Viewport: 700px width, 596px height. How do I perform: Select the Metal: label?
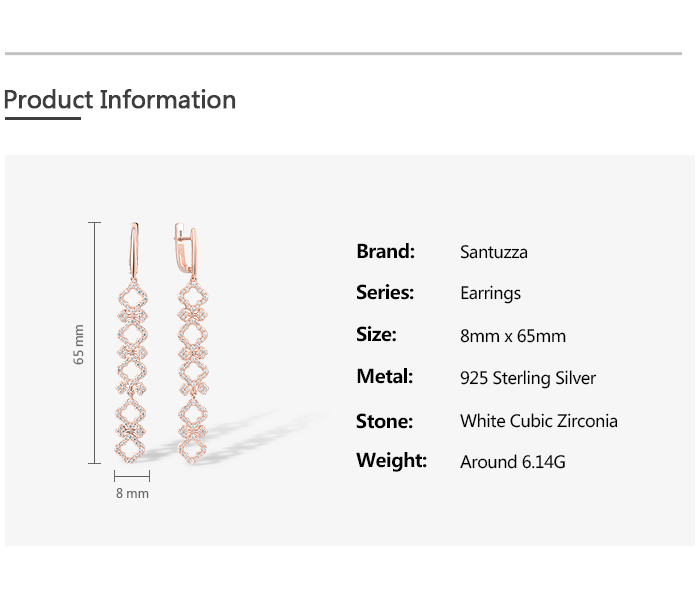click(384, 377)
